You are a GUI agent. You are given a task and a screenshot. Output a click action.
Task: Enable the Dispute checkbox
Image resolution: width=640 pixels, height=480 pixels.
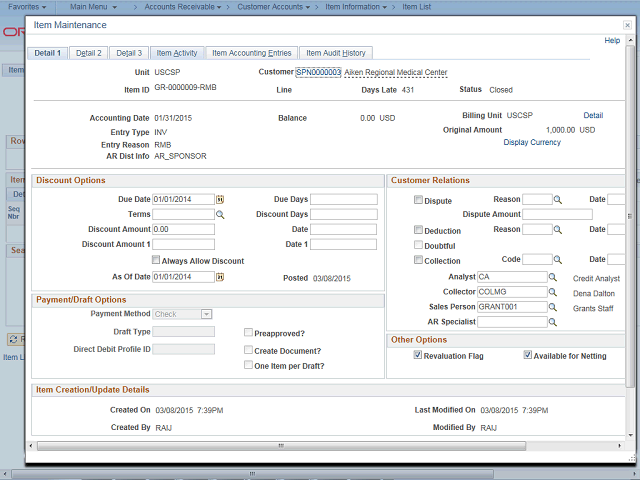[x=419, y=200]
